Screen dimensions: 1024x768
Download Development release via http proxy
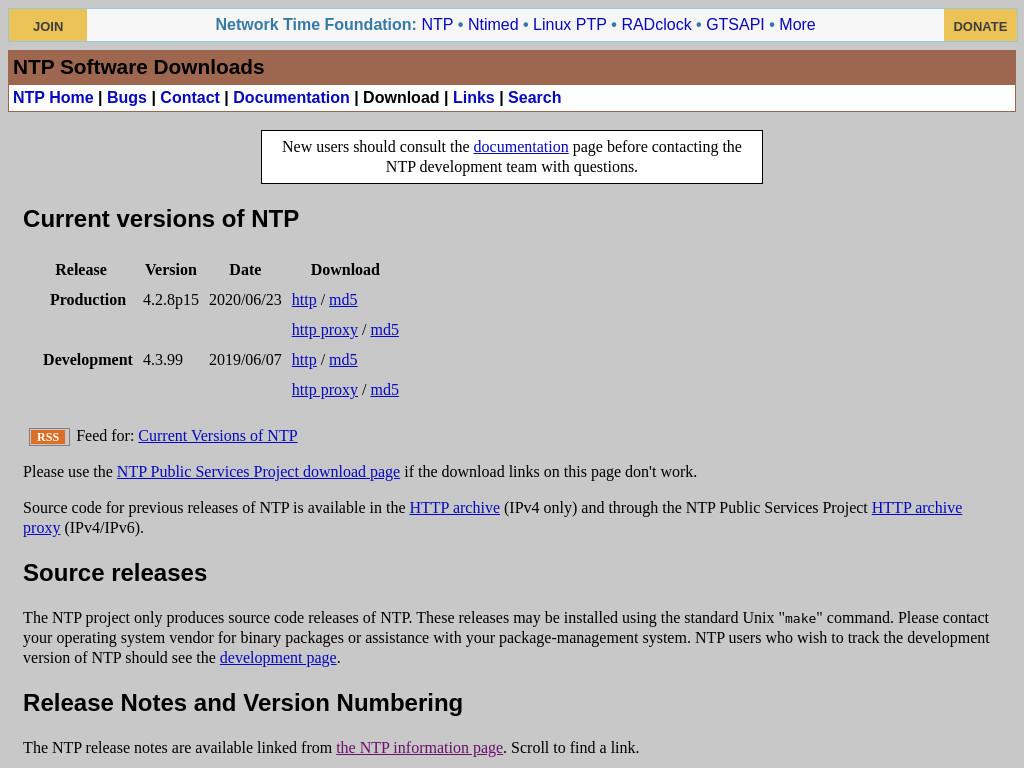click(325, 390)
